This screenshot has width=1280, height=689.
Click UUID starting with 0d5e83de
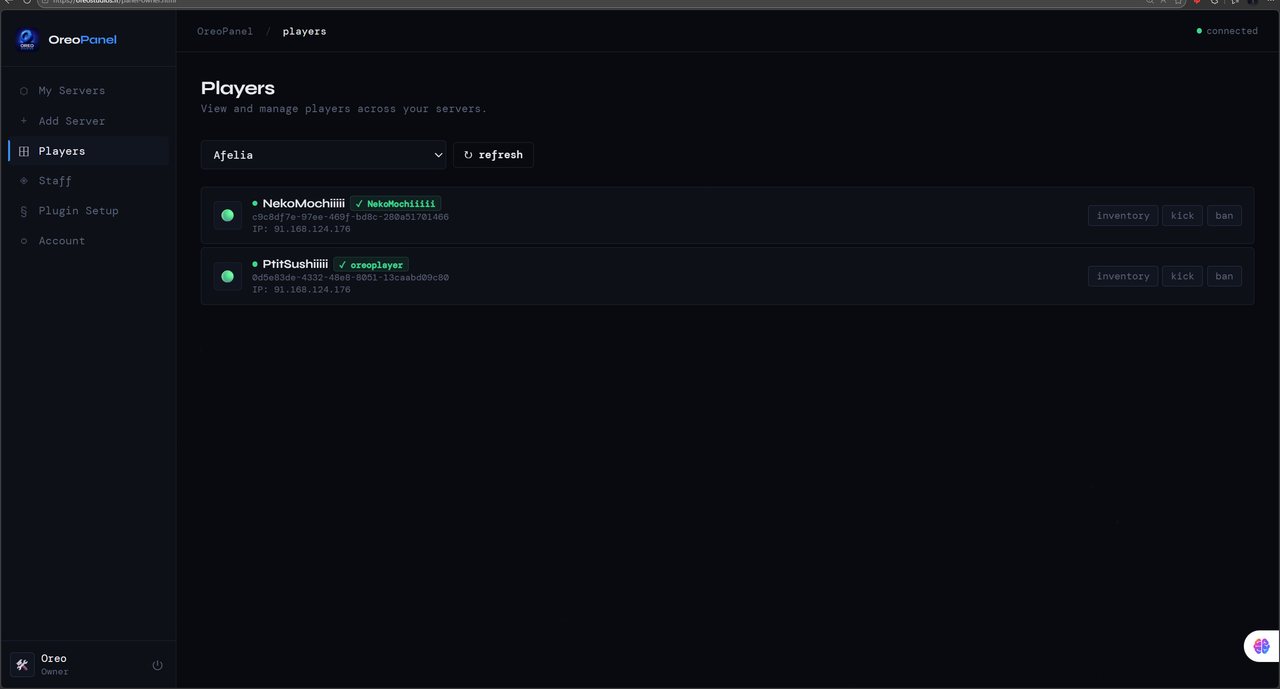pyautogui.click(x=350, y=278)
